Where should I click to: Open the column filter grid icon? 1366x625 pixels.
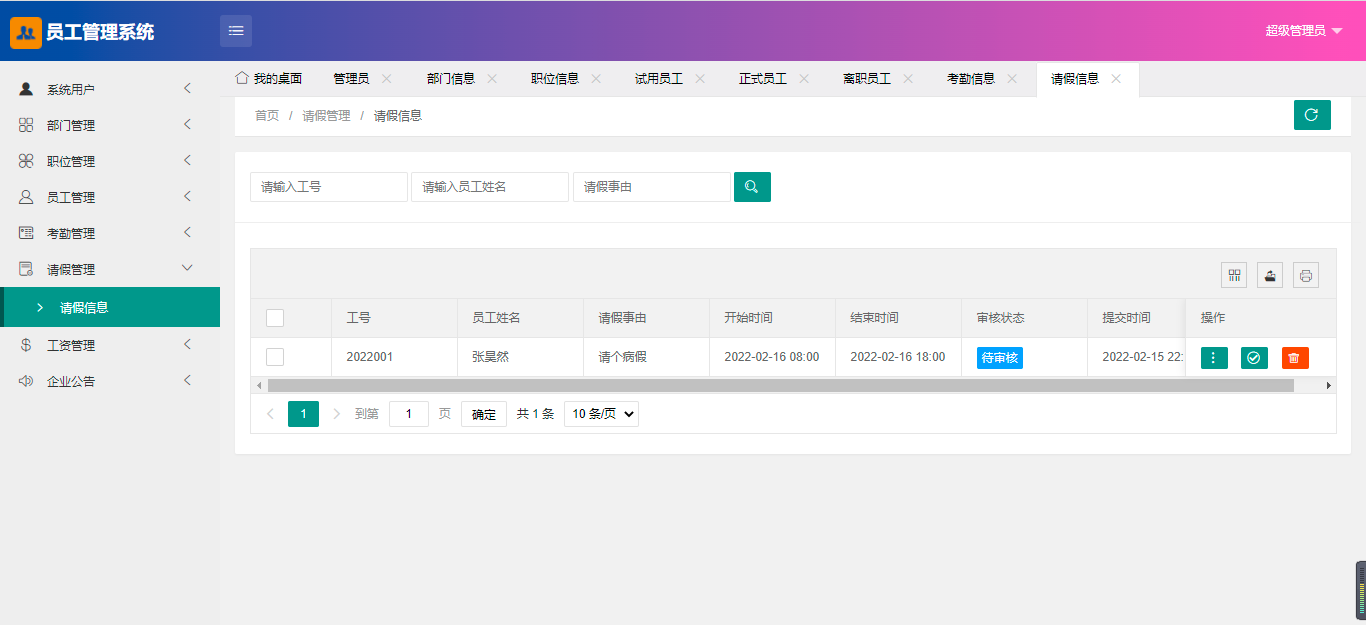coord(1234,275)
